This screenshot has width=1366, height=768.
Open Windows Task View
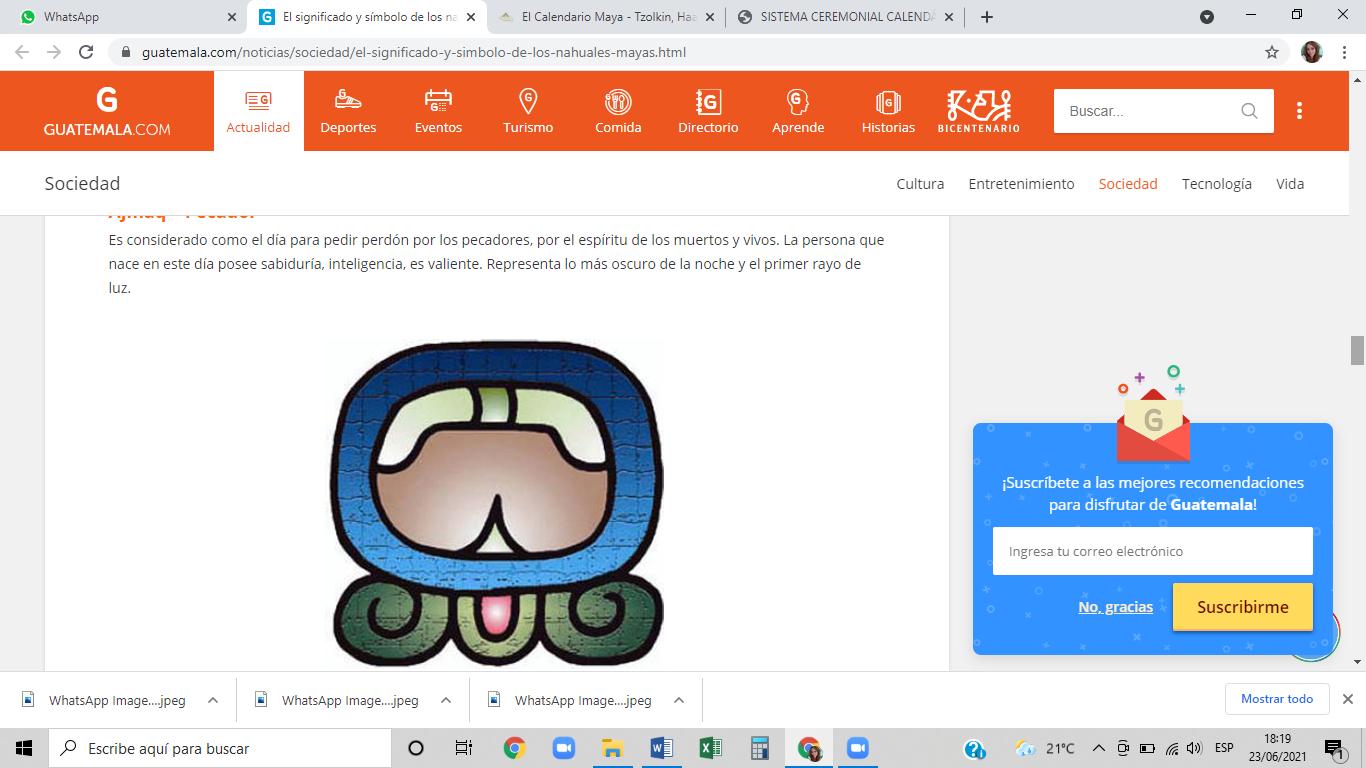tap(464, 748)
